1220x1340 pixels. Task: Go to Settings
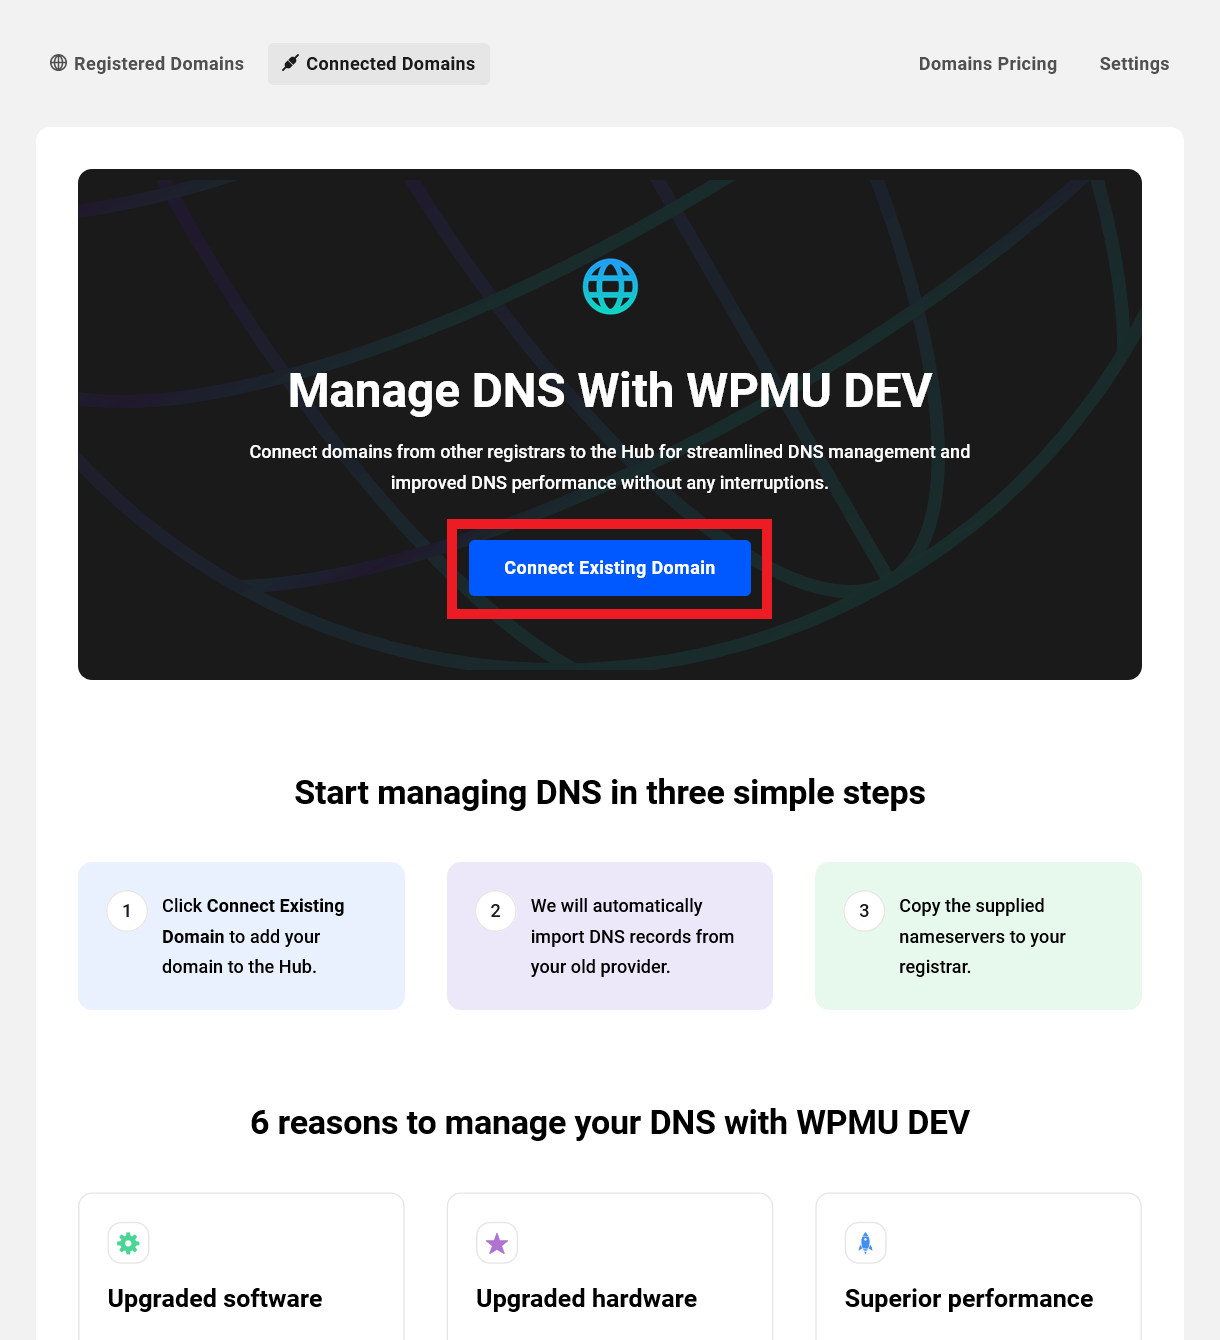coord(1134,64)
